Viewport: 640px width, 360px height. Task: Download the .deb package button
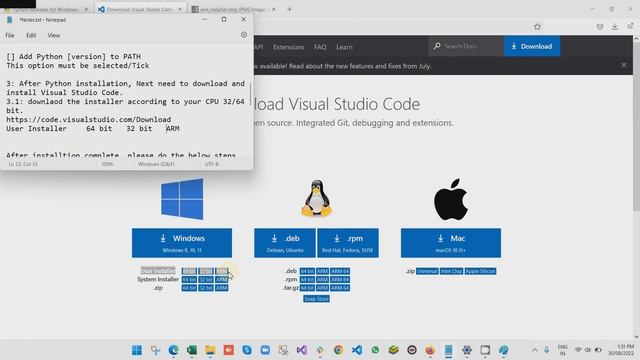(285, 243)
